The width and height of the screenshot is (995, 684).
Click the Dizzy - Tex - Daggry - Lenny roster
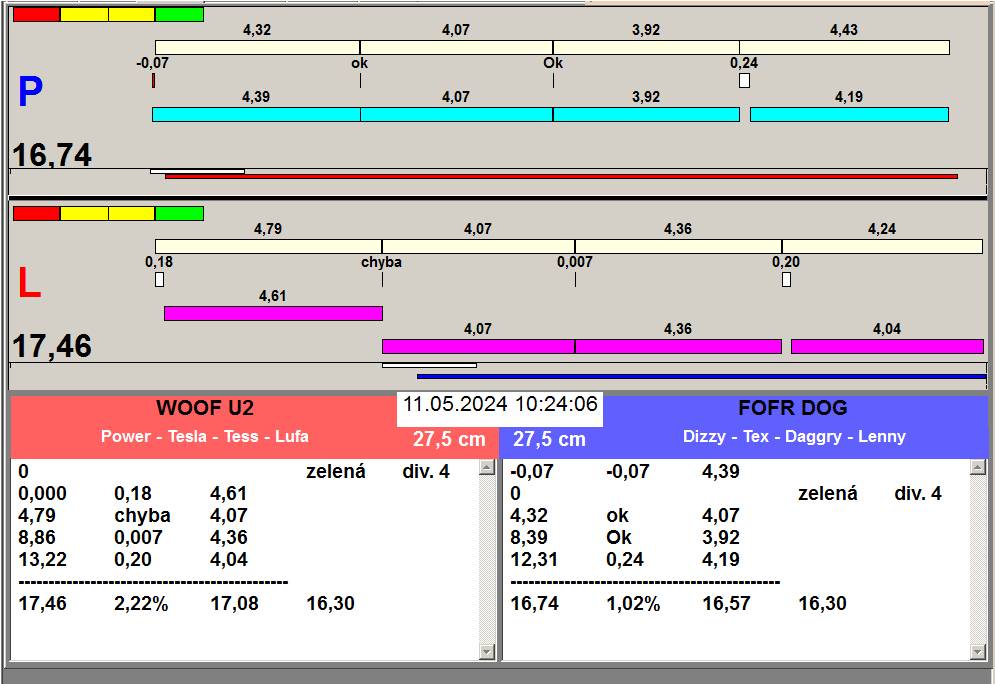[794, 437]
